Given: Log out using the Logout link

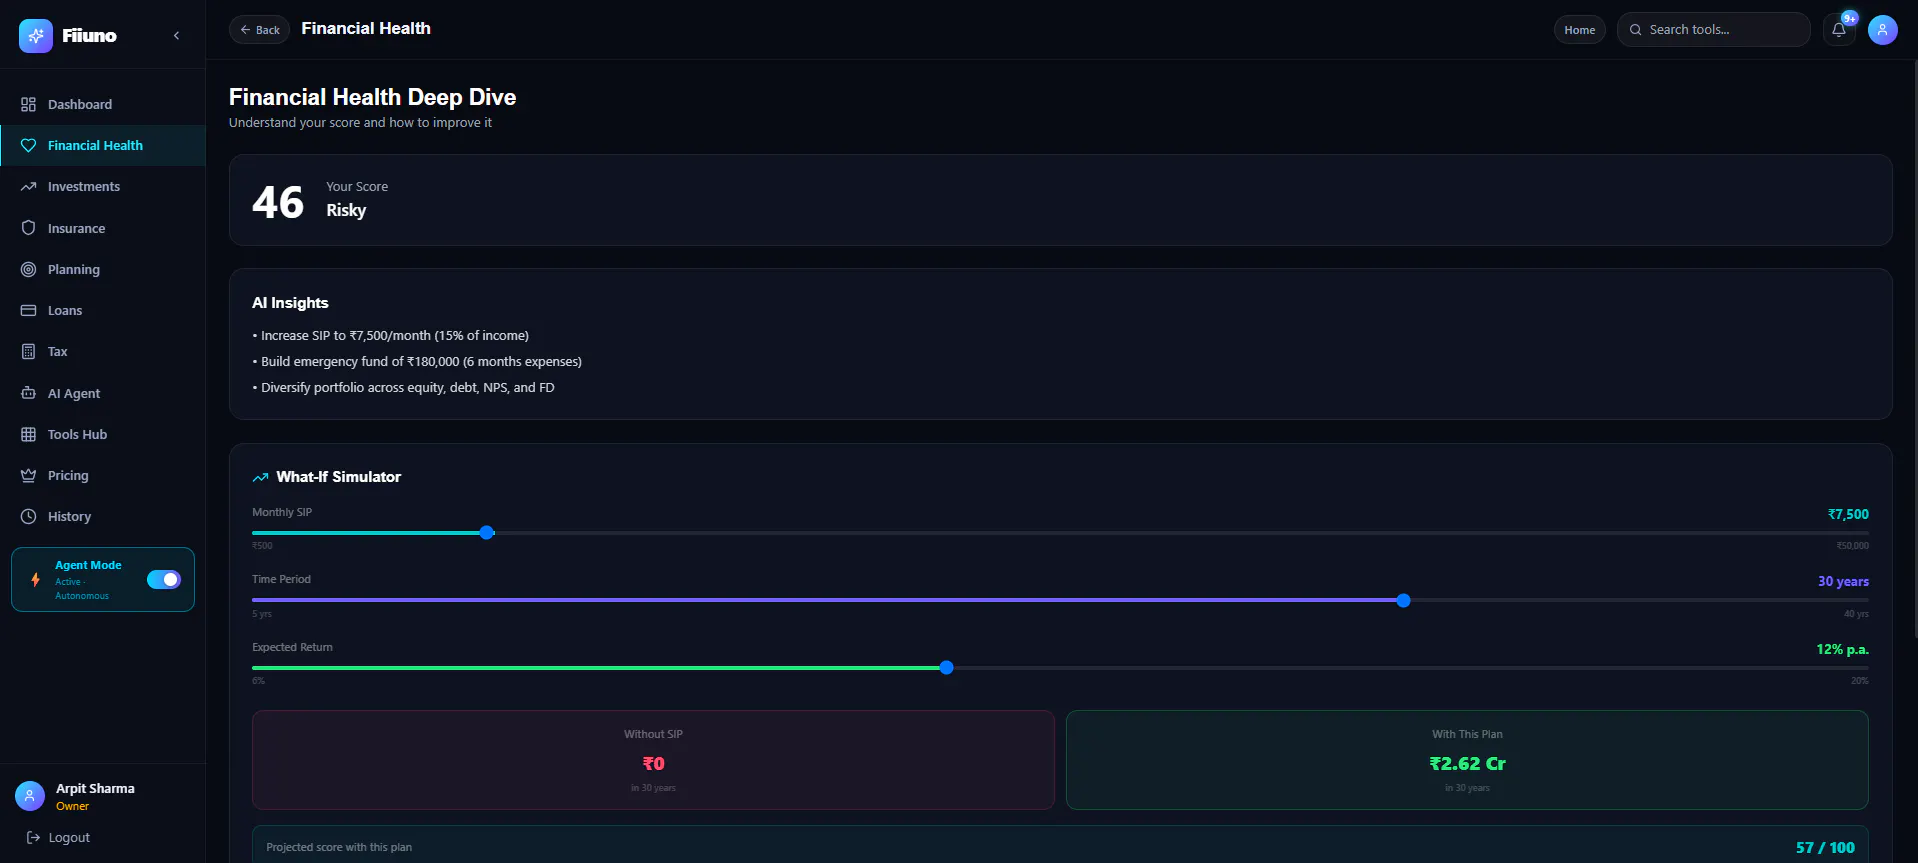Looking at the screenshot, I should (x=58, y=838).
